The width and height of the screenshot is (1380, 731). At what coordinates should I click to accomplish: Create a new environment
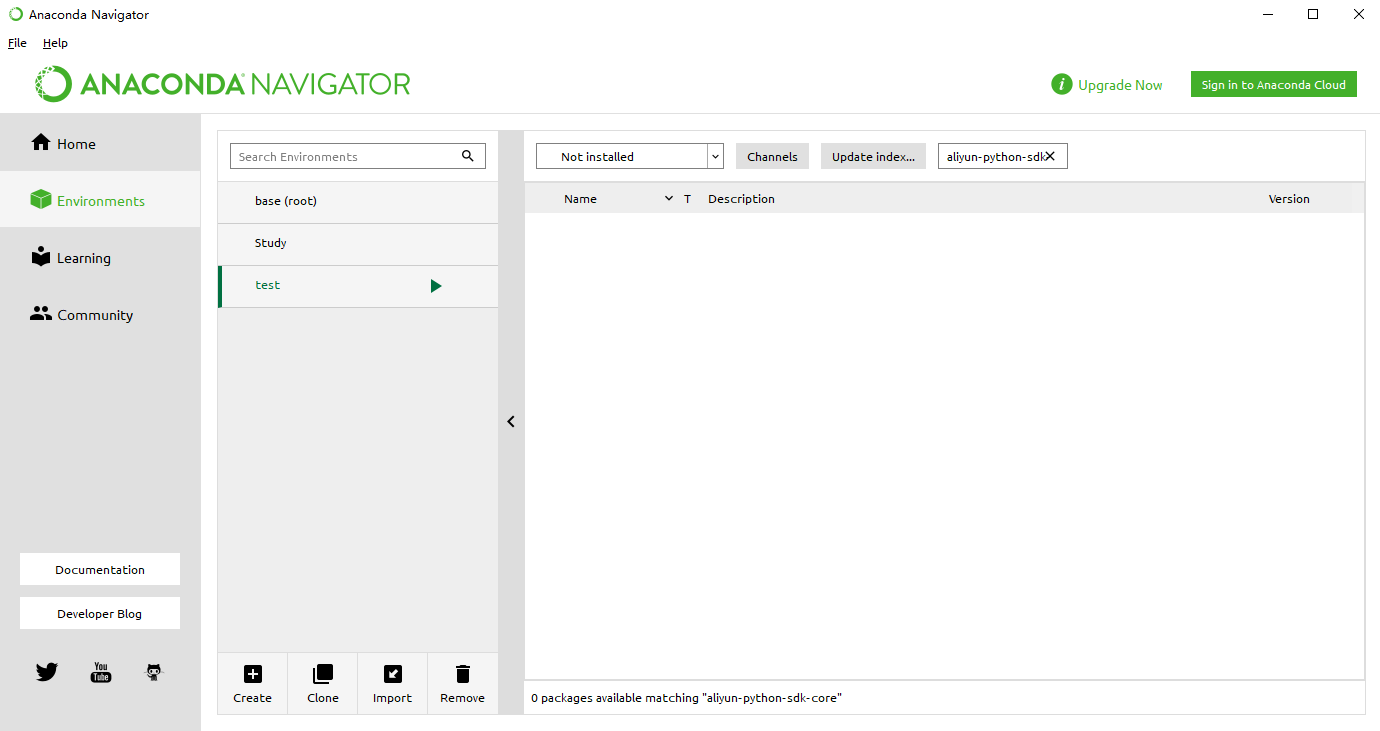click(x=252, y=684)
